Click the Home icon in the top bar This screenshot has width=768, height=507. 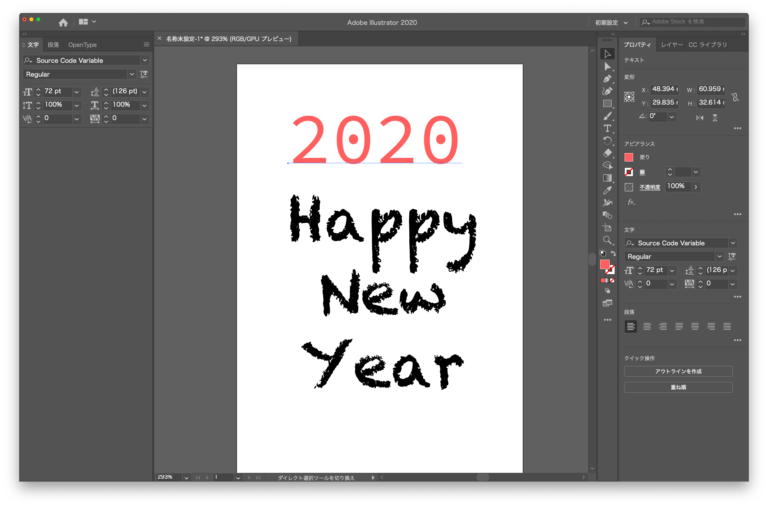pyautogui.click(x=63, y=21)
